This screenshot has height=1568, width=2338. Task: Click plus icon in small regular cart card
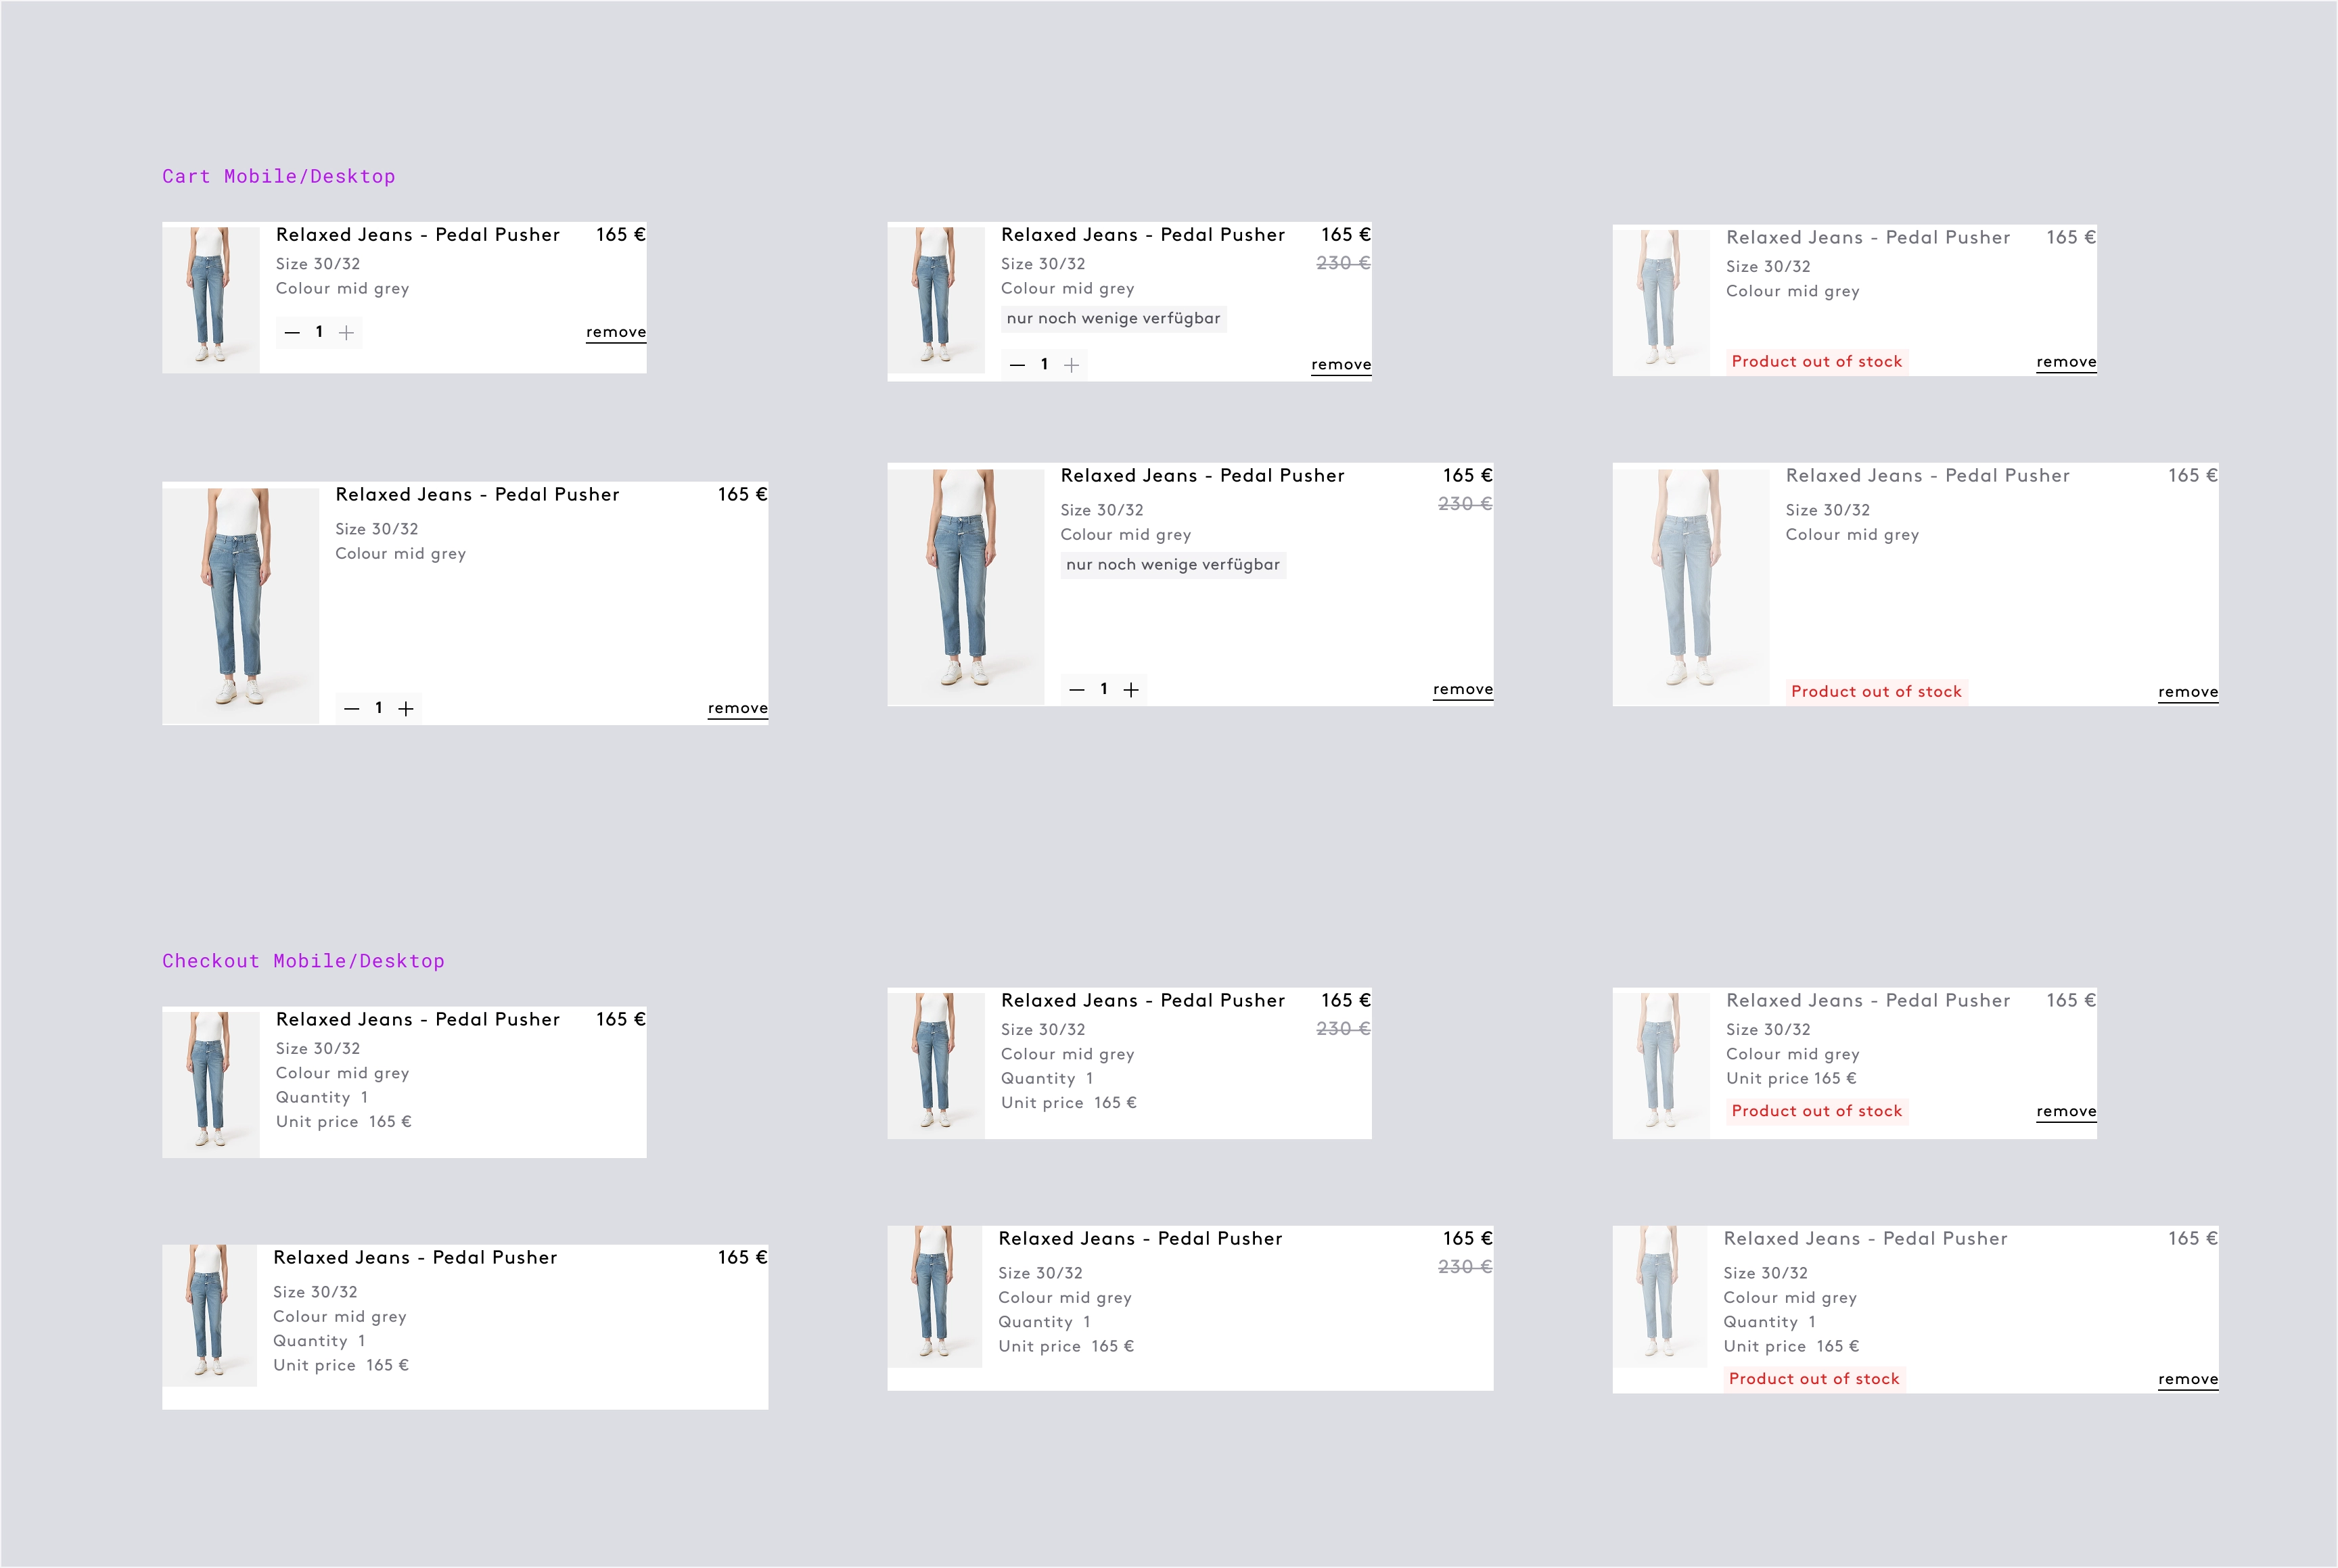click(346, 333)
